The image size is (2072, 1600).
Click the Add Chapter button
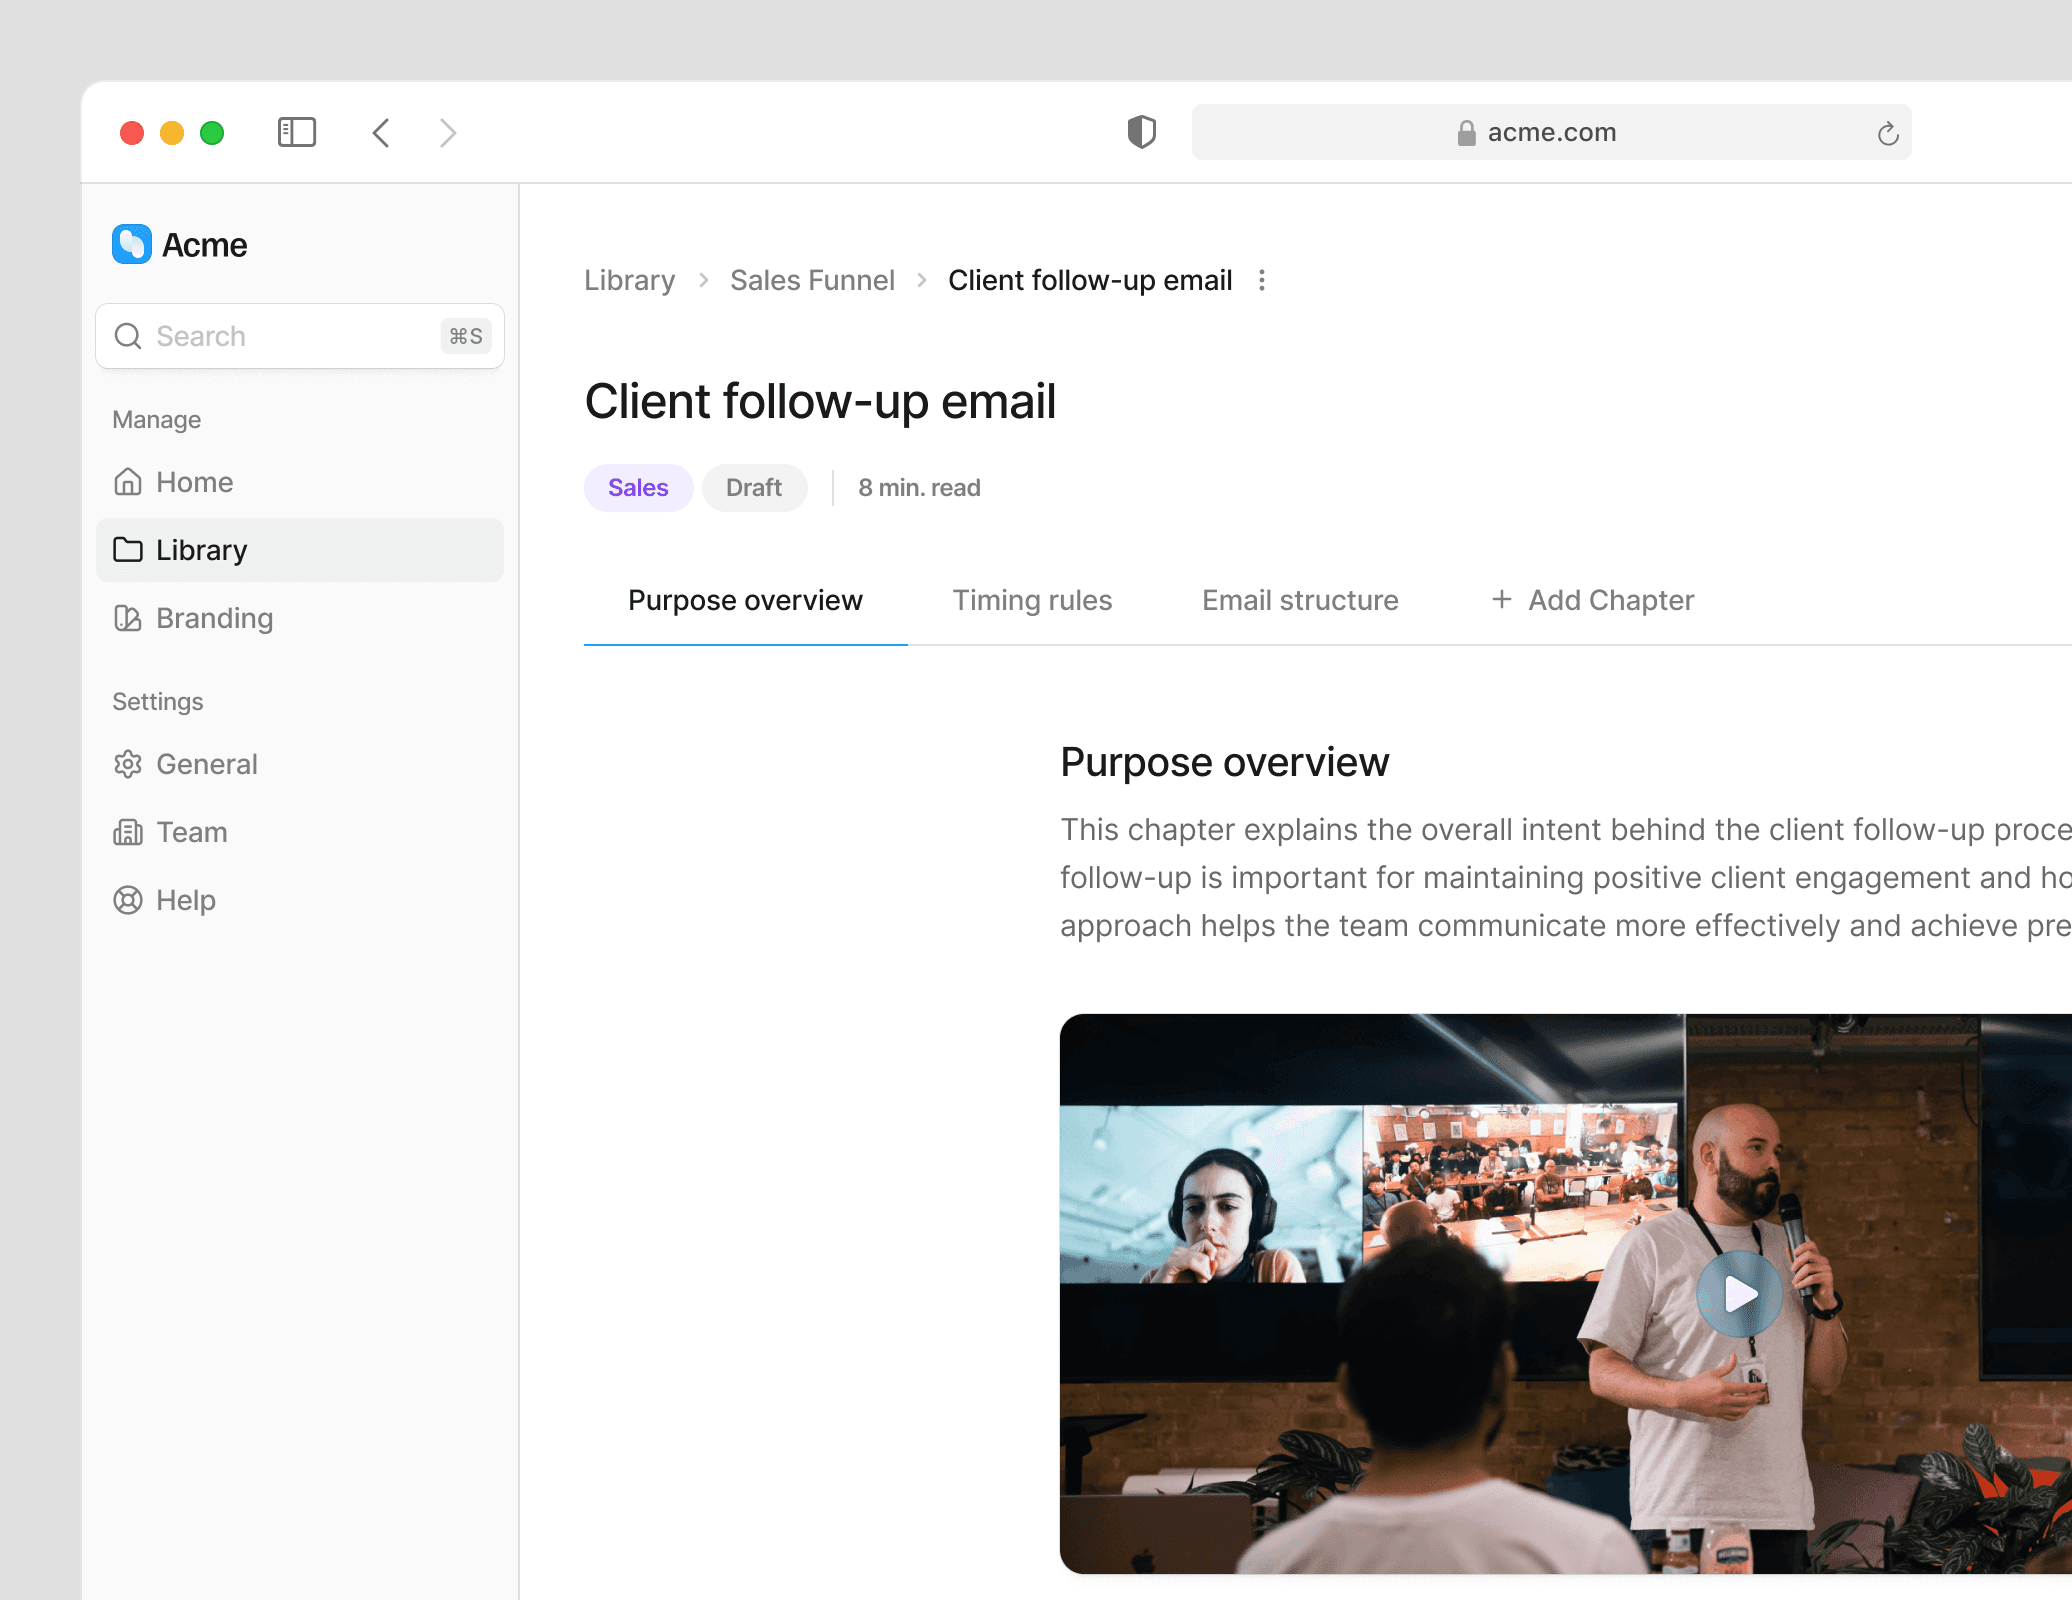pyautogui.click(x=1592, y=600)
